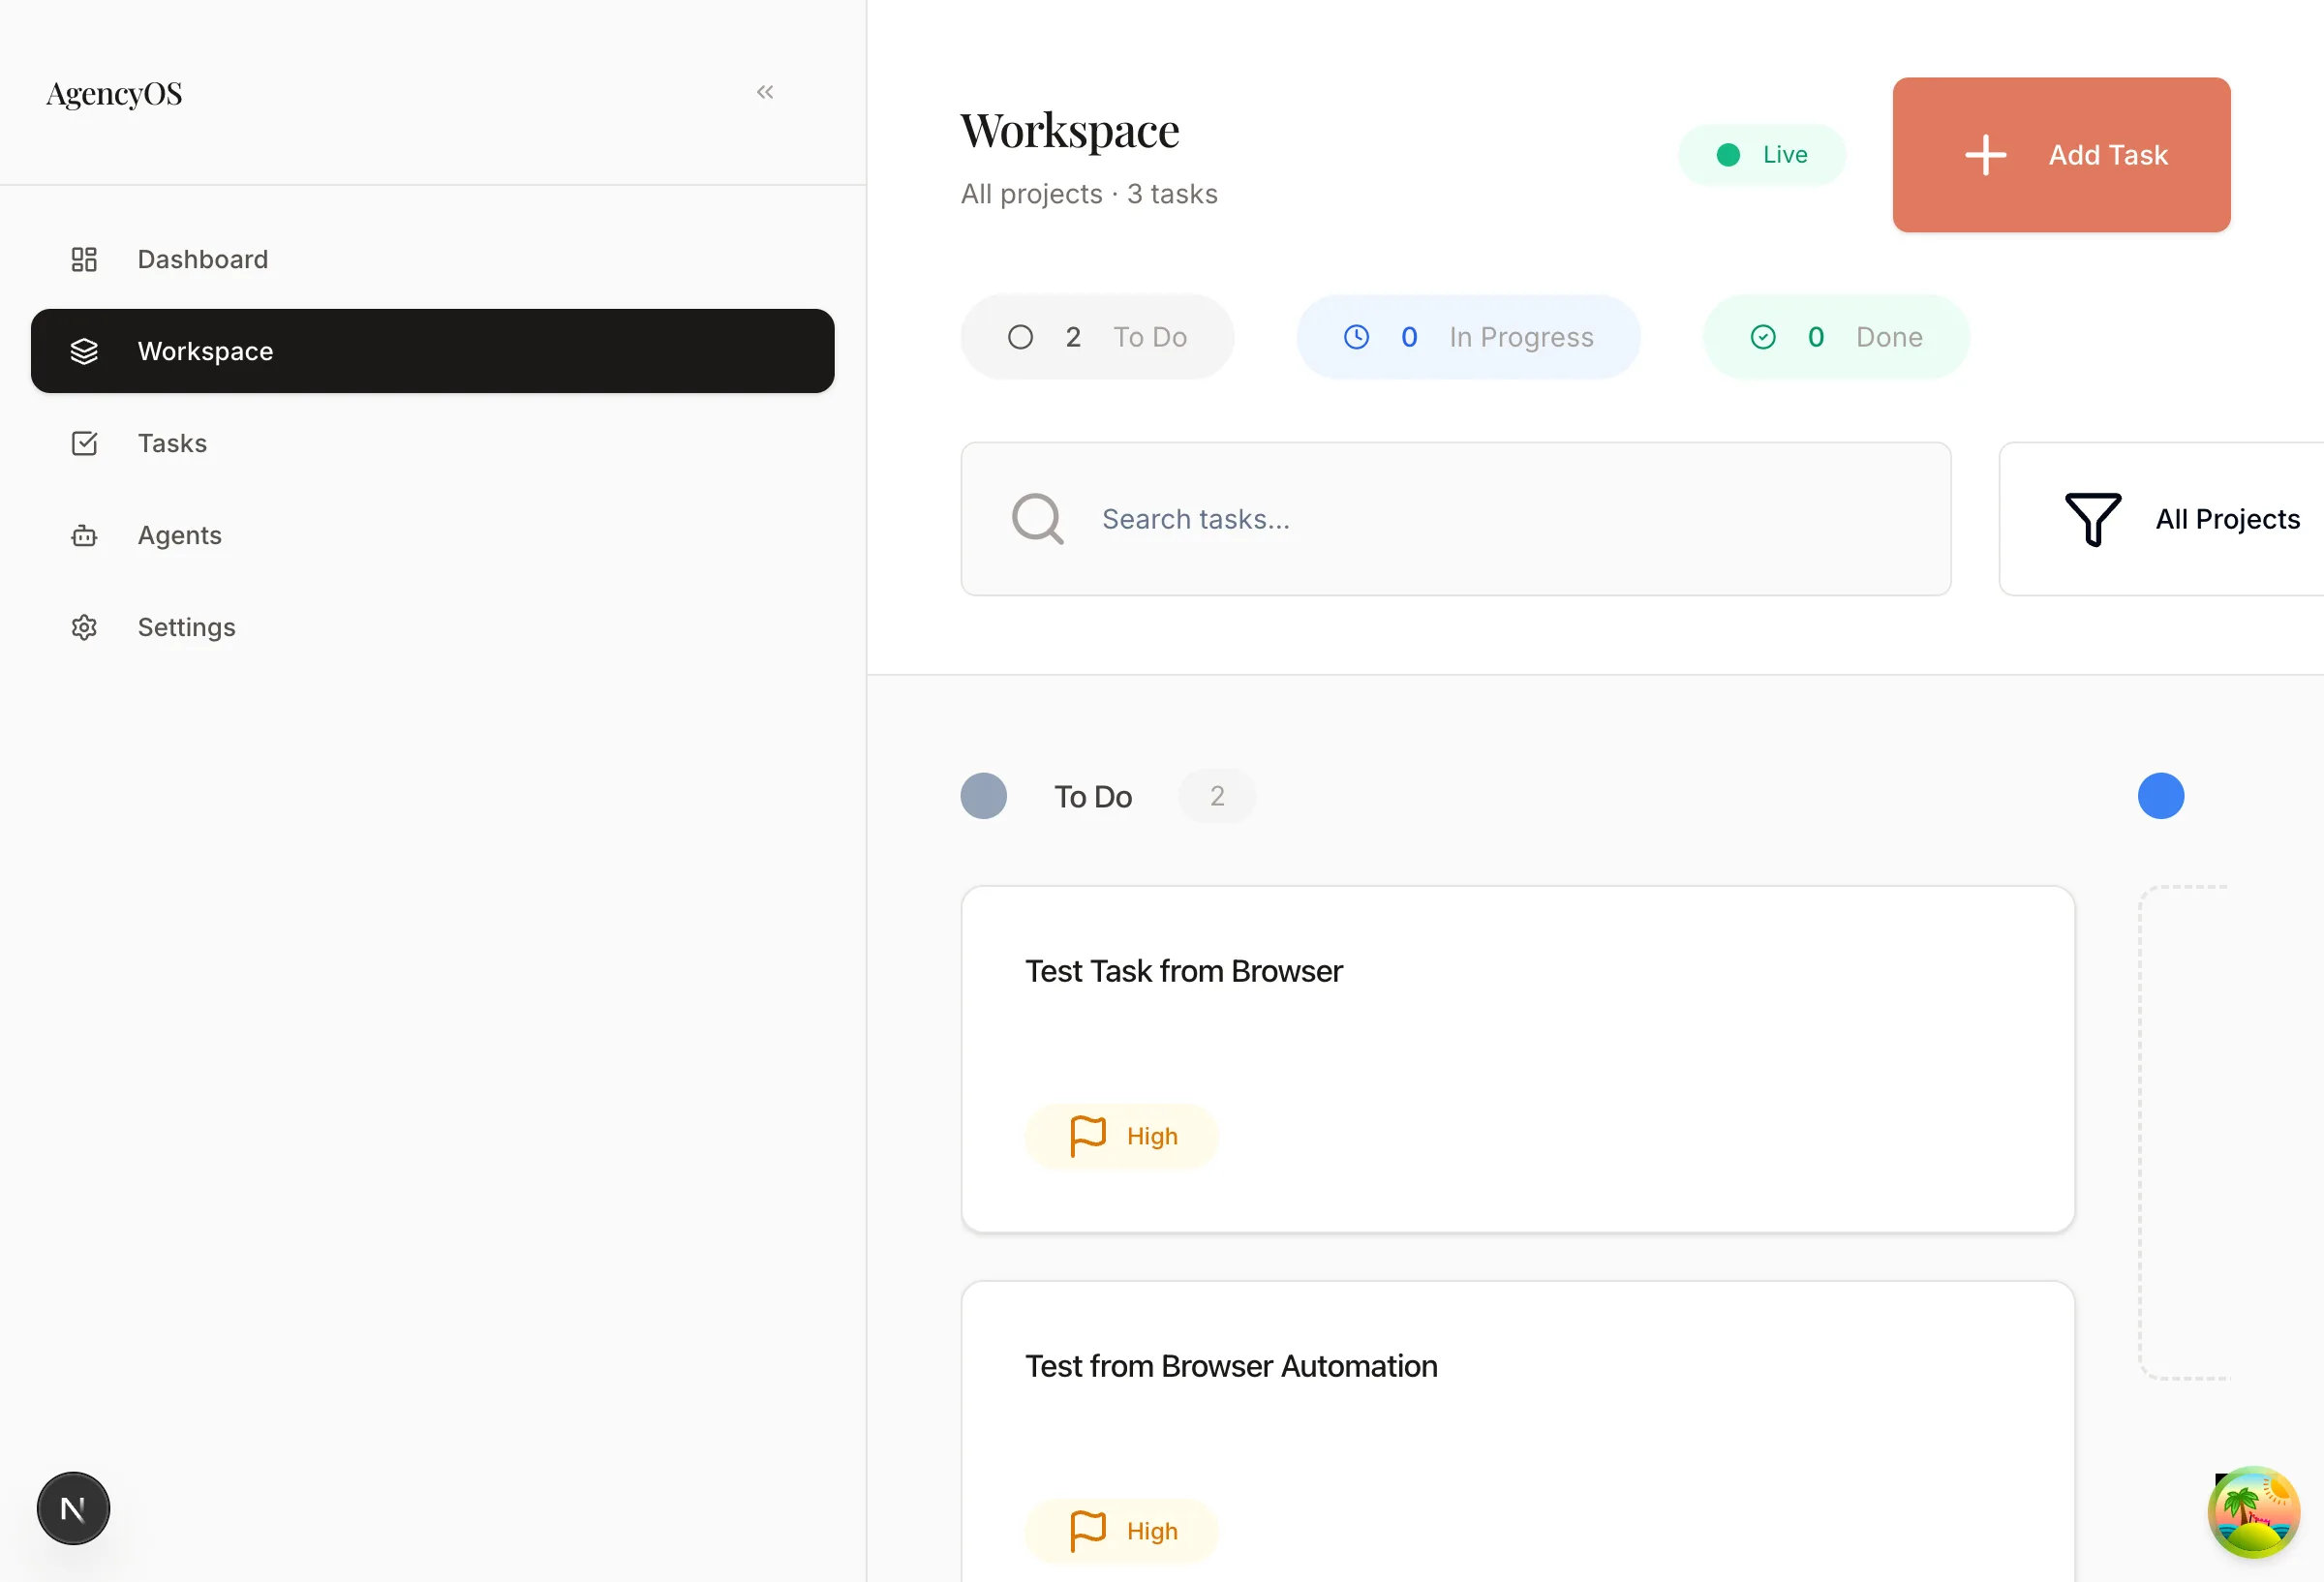The height and width of the screenshot is (1582, 2324).
Task: Collapse the To Do column via its circle
Action: 984,795
